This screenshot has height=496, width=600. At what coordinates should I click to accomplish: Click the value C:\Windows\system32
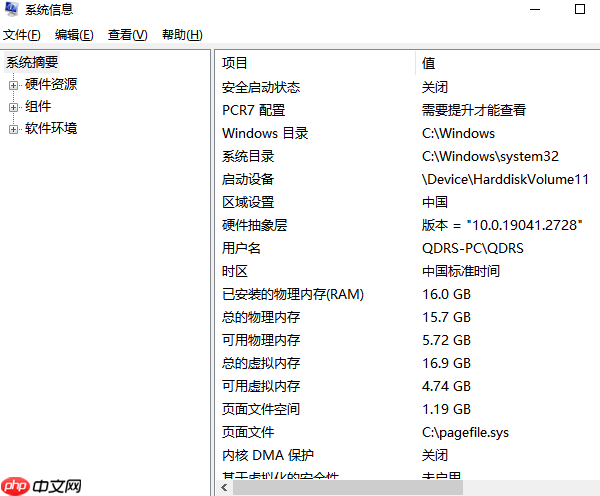click(x=490, y=156)
